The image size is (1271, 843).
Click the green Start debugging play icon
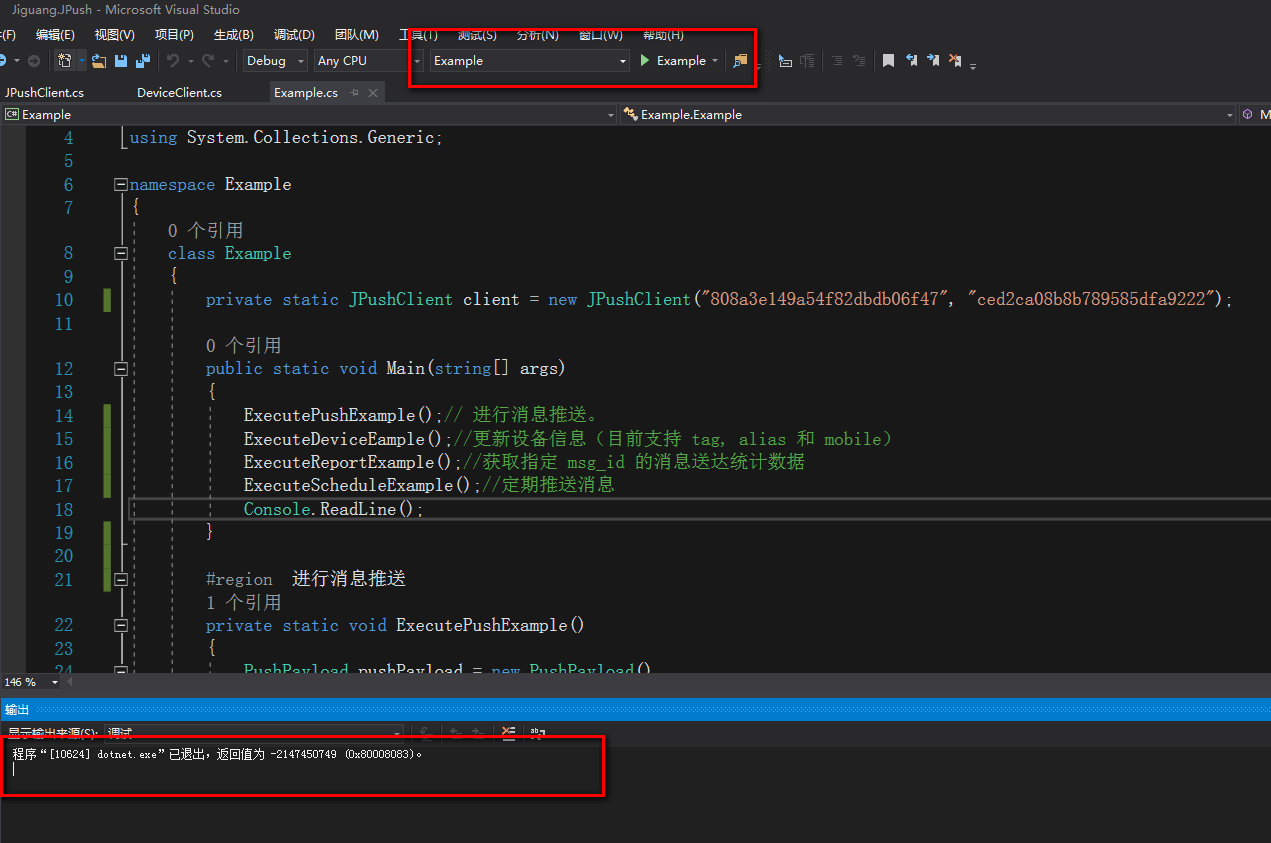click(646, 61)
